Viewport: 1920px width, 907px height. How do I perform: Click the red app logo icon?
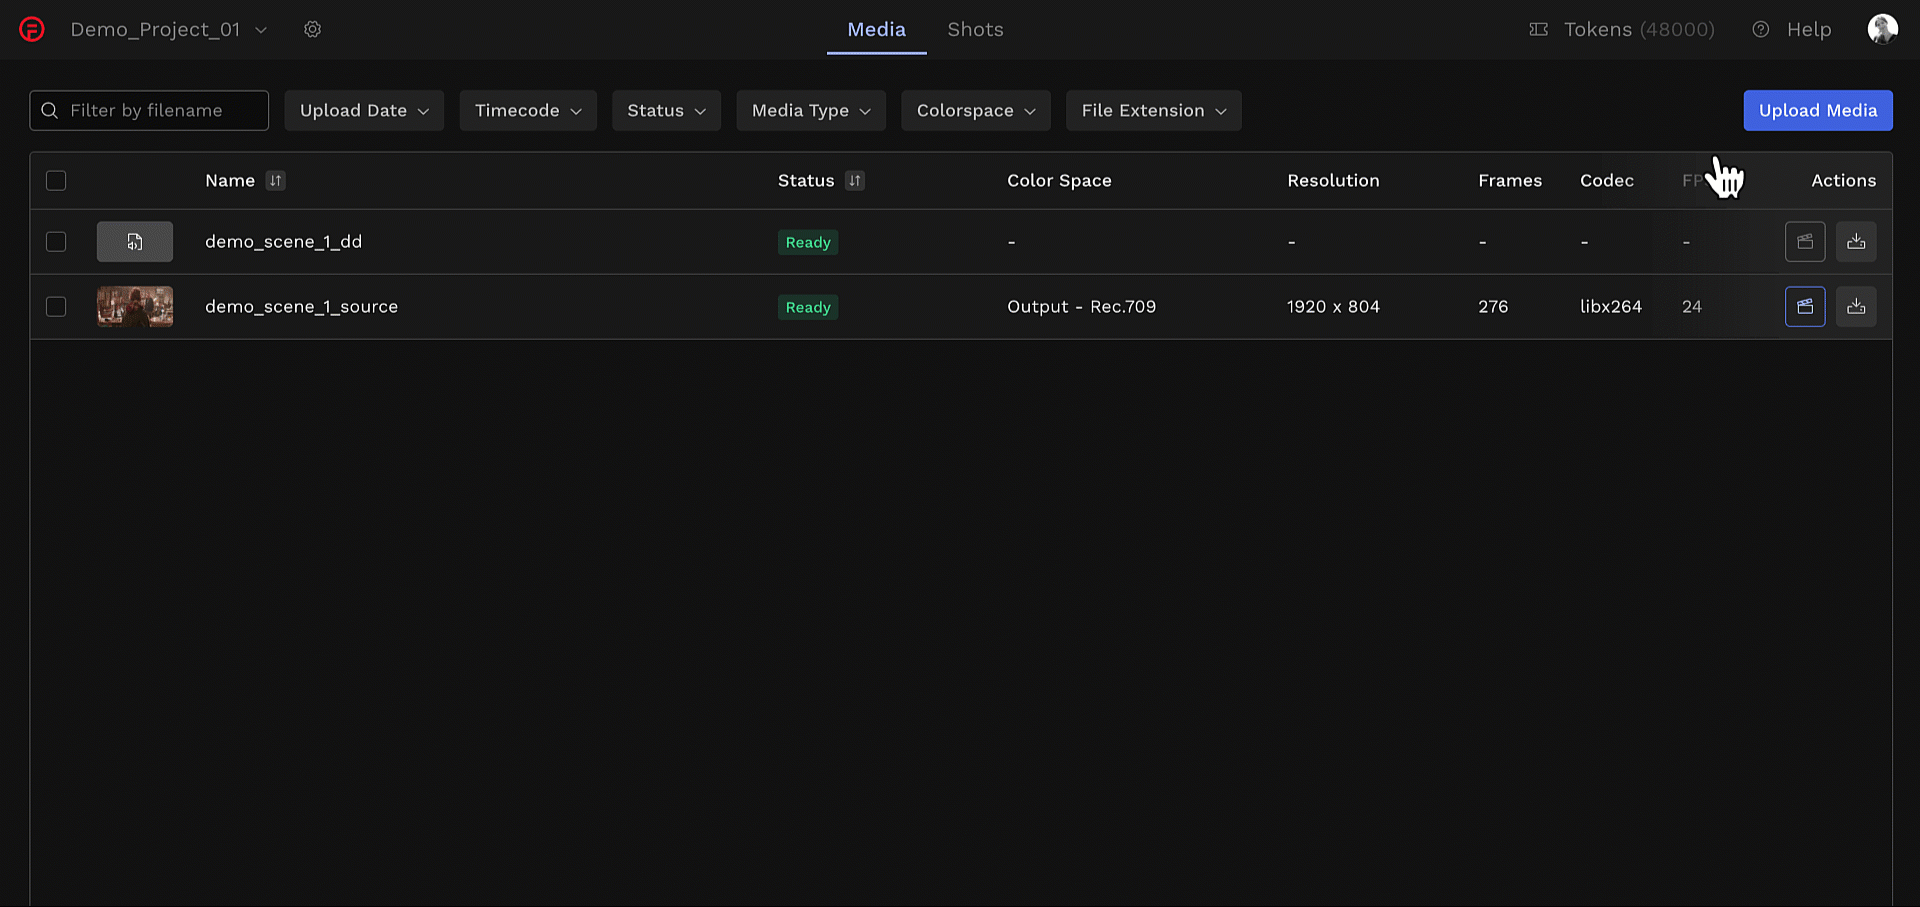coord(32,29)
